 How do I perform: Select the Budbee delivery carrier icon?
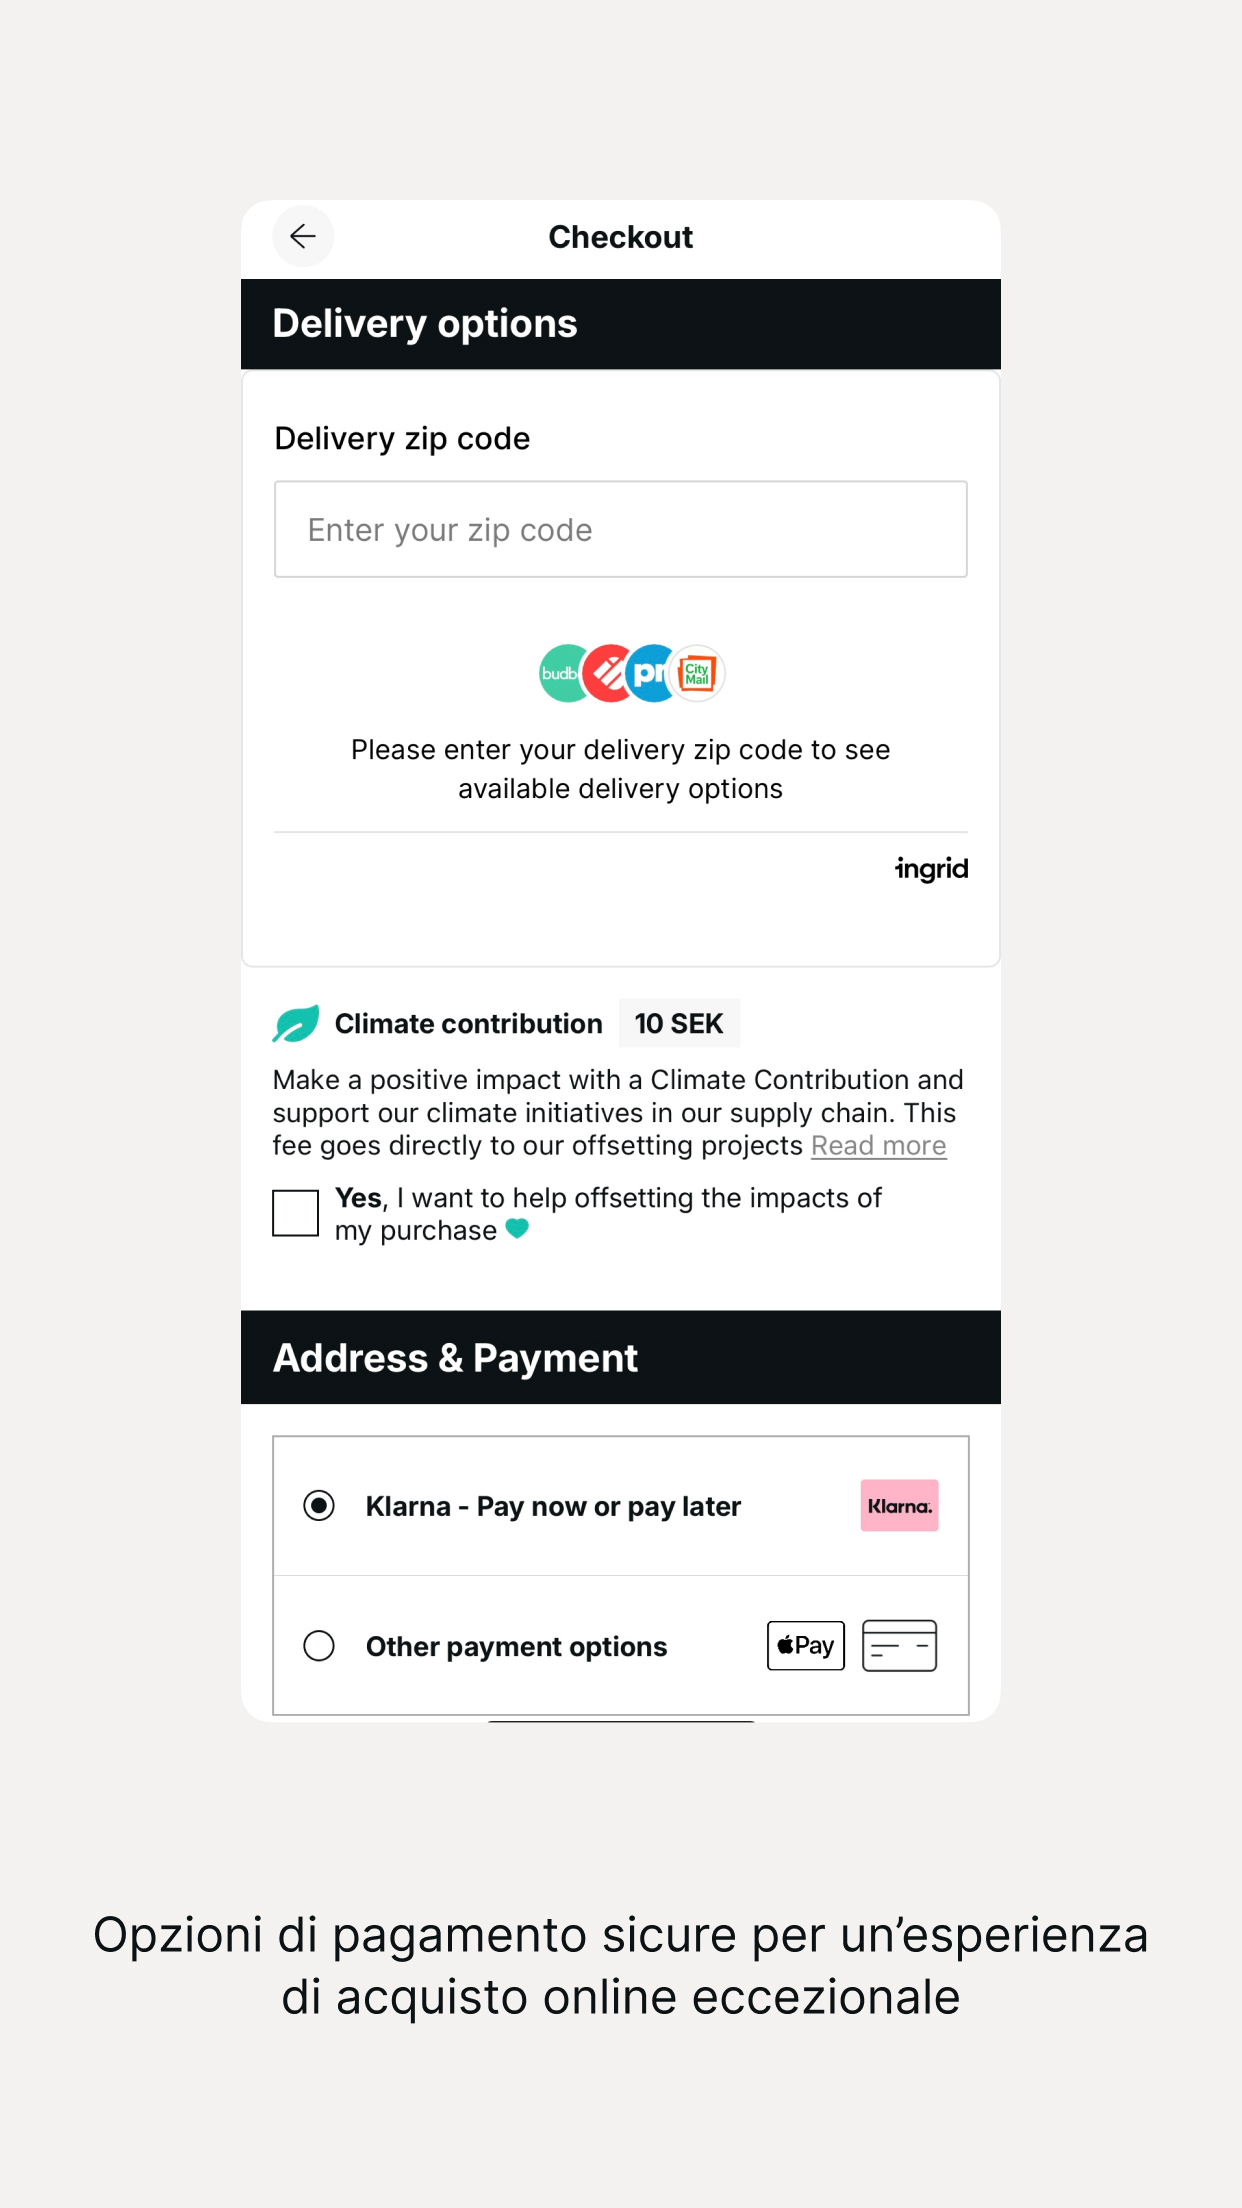(563, 672)
